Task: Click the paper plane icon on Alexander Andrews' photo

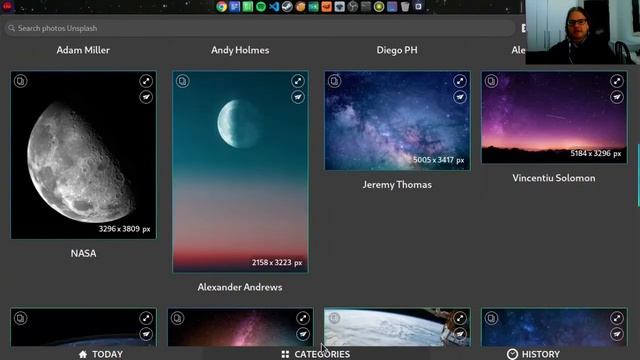Action: tap(298, 97)
